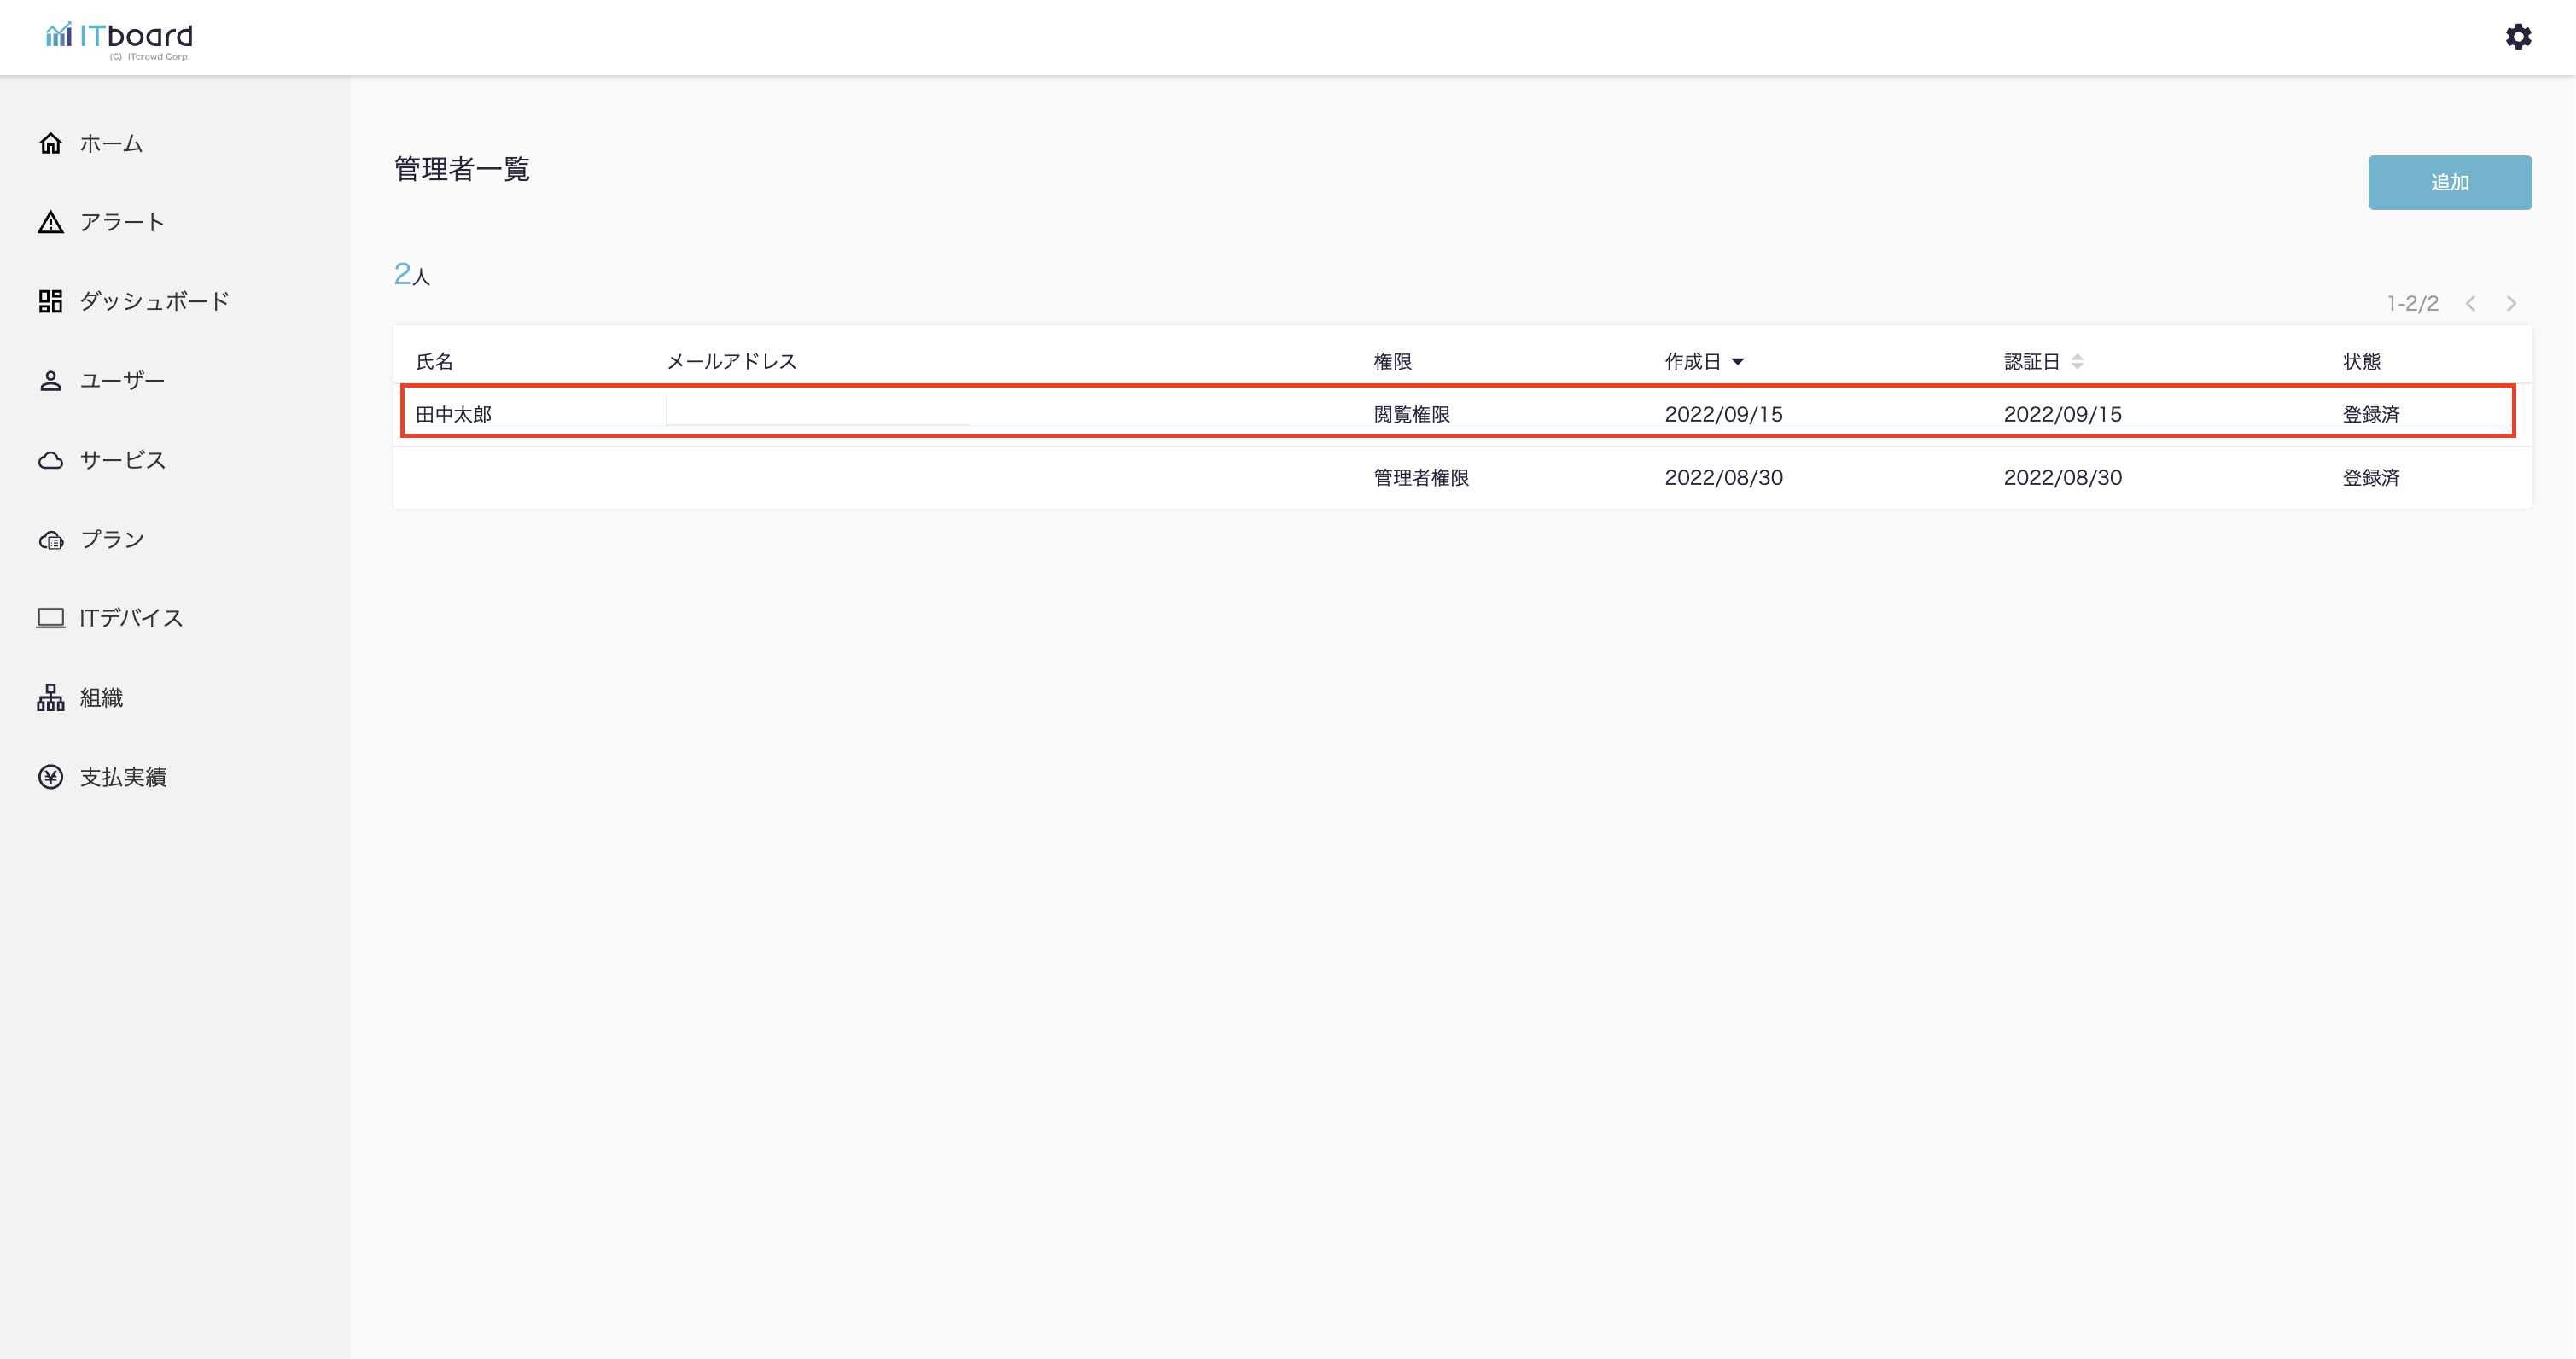Select the 管理者権限 table row
The image size is (2576, 1359).
[x=1420, y=478]
